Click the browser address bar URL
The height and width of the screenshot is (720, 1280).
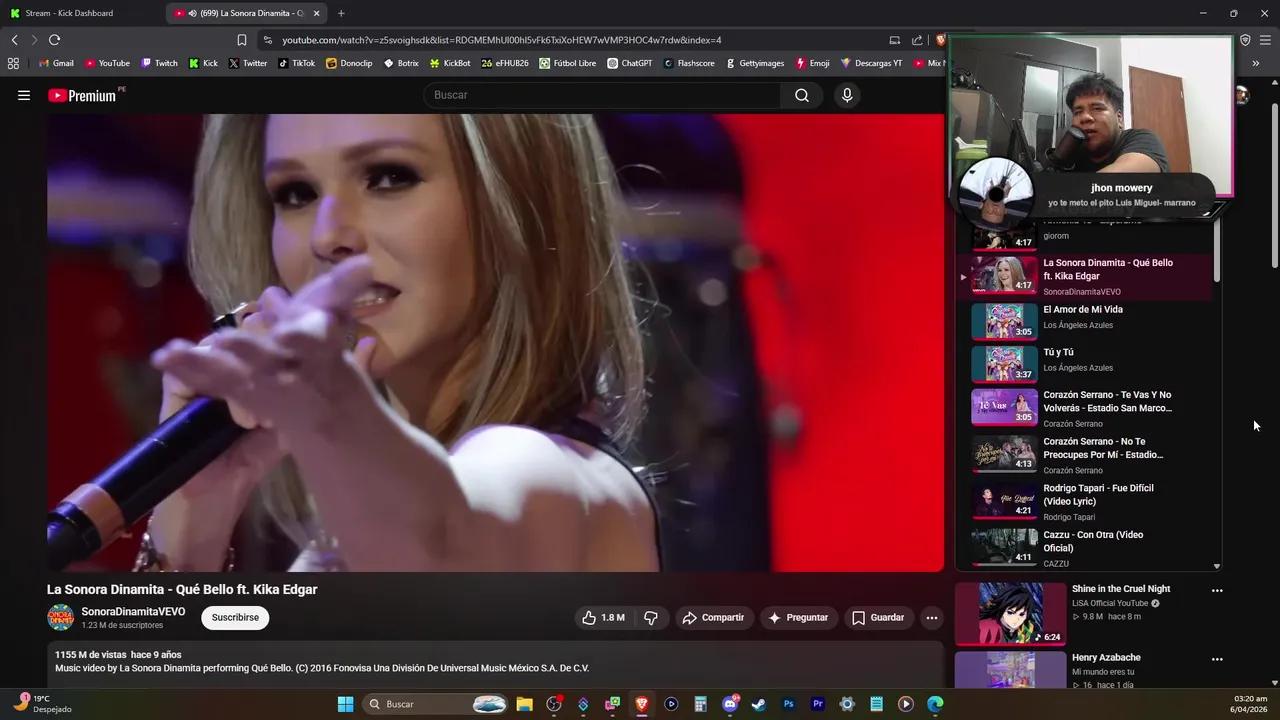pyautogui.click(x=501, y=40)
